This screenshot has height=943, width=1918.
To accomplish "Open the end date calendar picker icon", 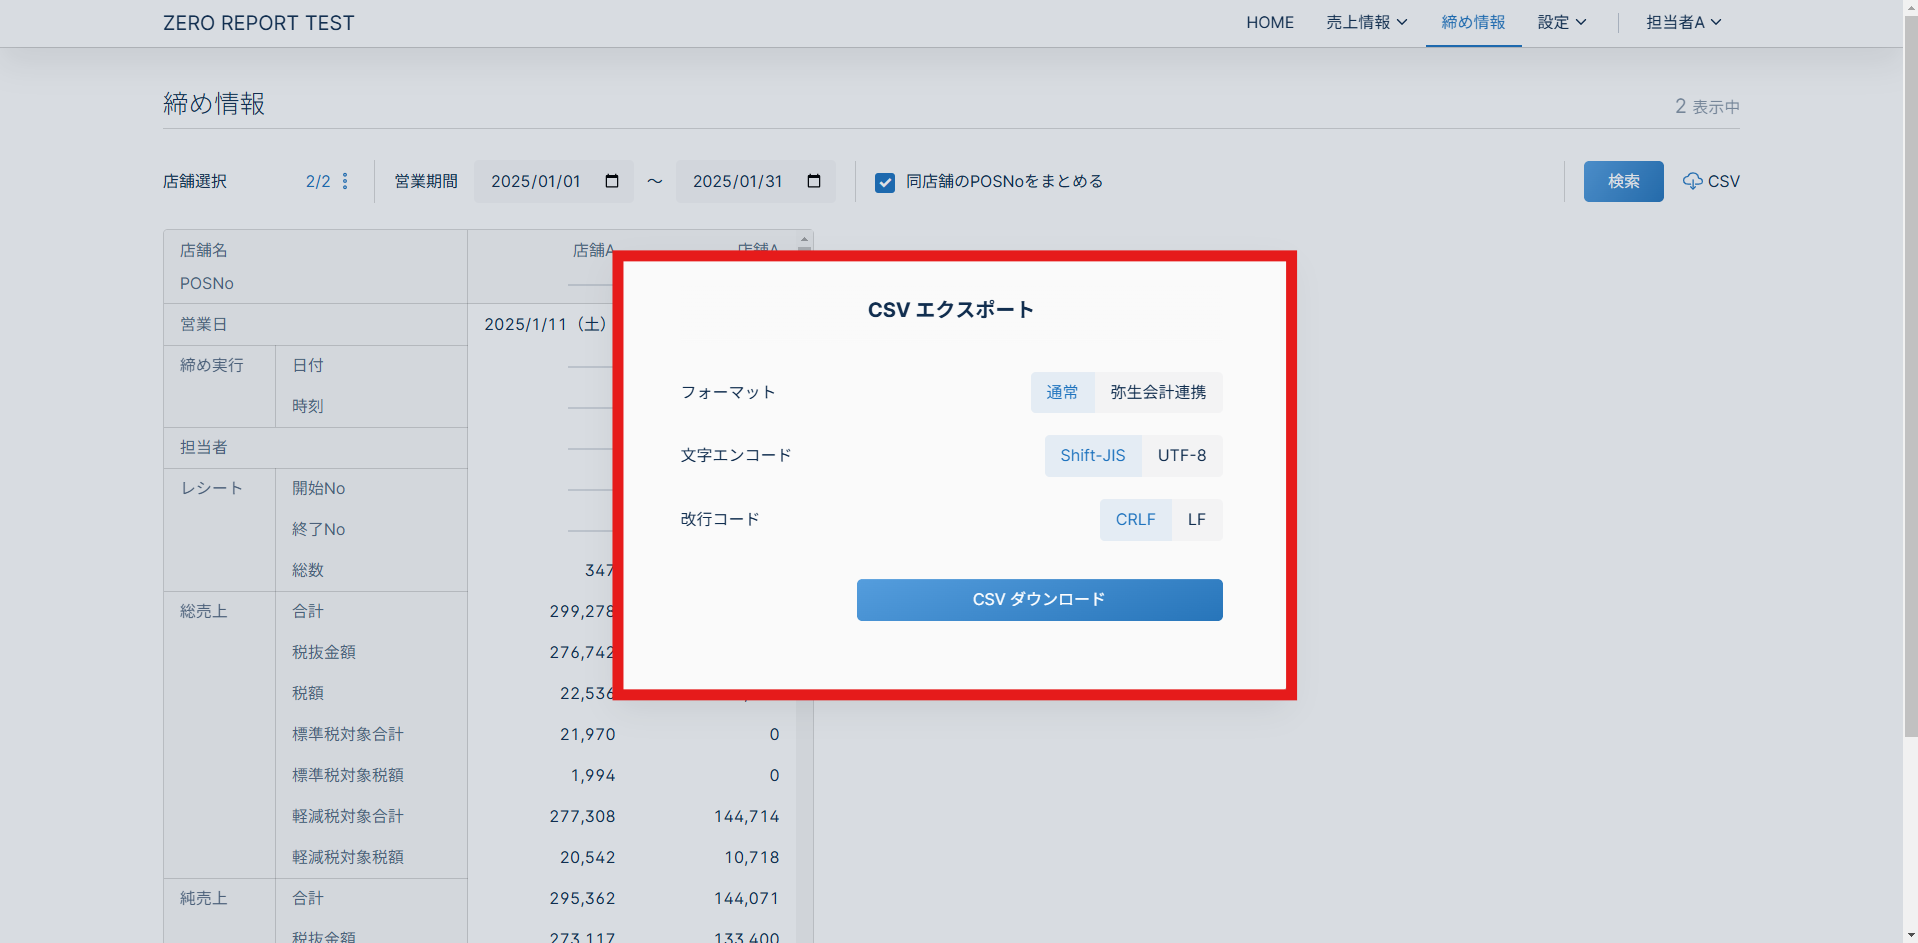I will (814, 181).
